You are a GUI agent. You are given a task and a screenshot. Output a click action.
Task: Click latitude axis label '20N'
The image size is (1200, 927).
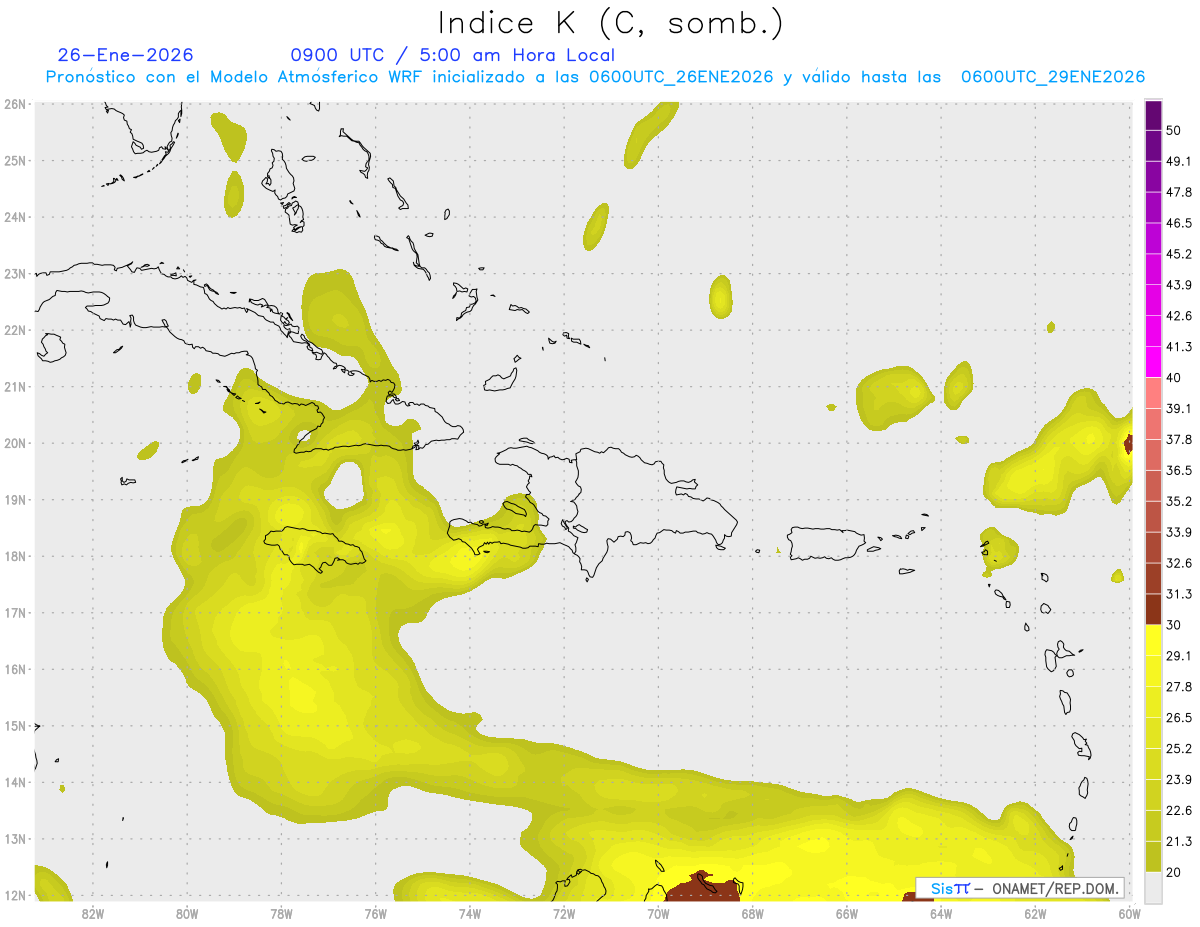tap(14, 443)
